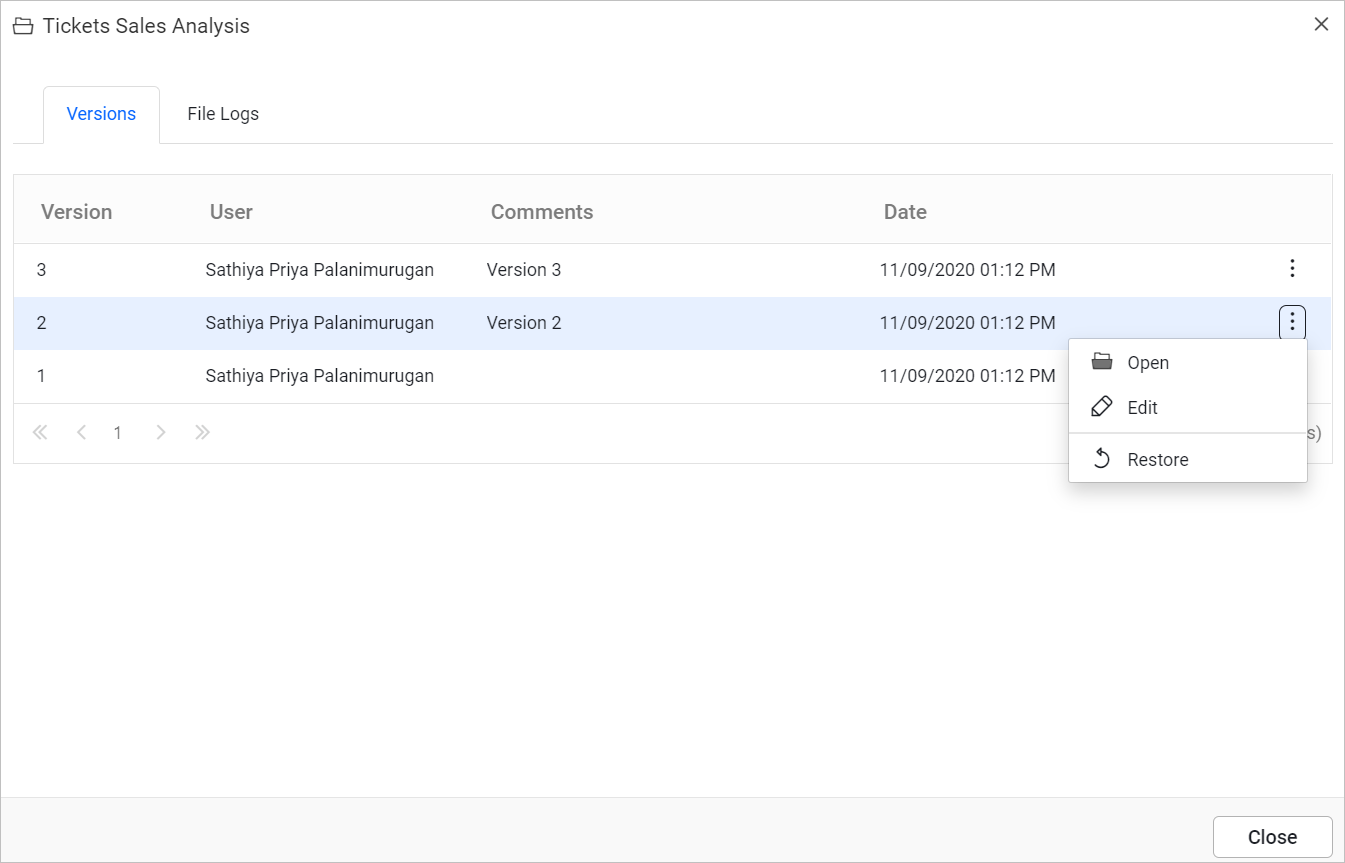Open the options menu for Version 3
The width and height of the screenshot is (1345, 863).
pyautogui.click(x=1292, y=268)
